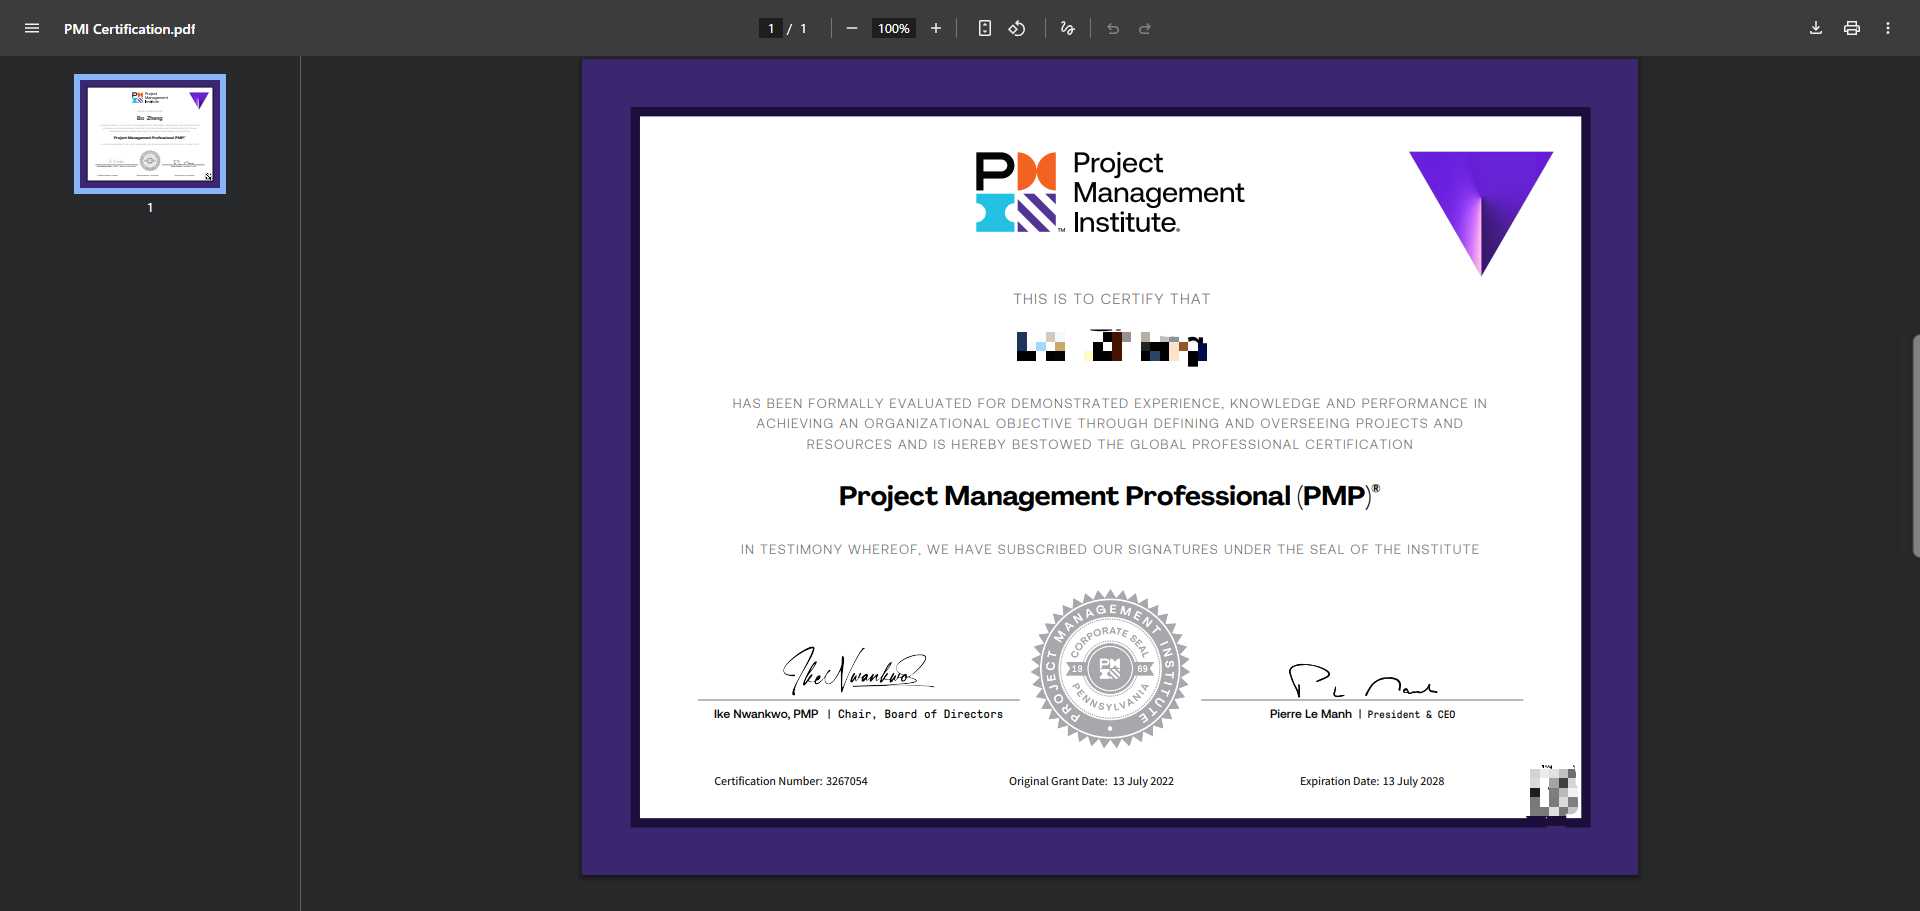Click the Ike Nwankwo, PMP name

(x=766, y=714)
